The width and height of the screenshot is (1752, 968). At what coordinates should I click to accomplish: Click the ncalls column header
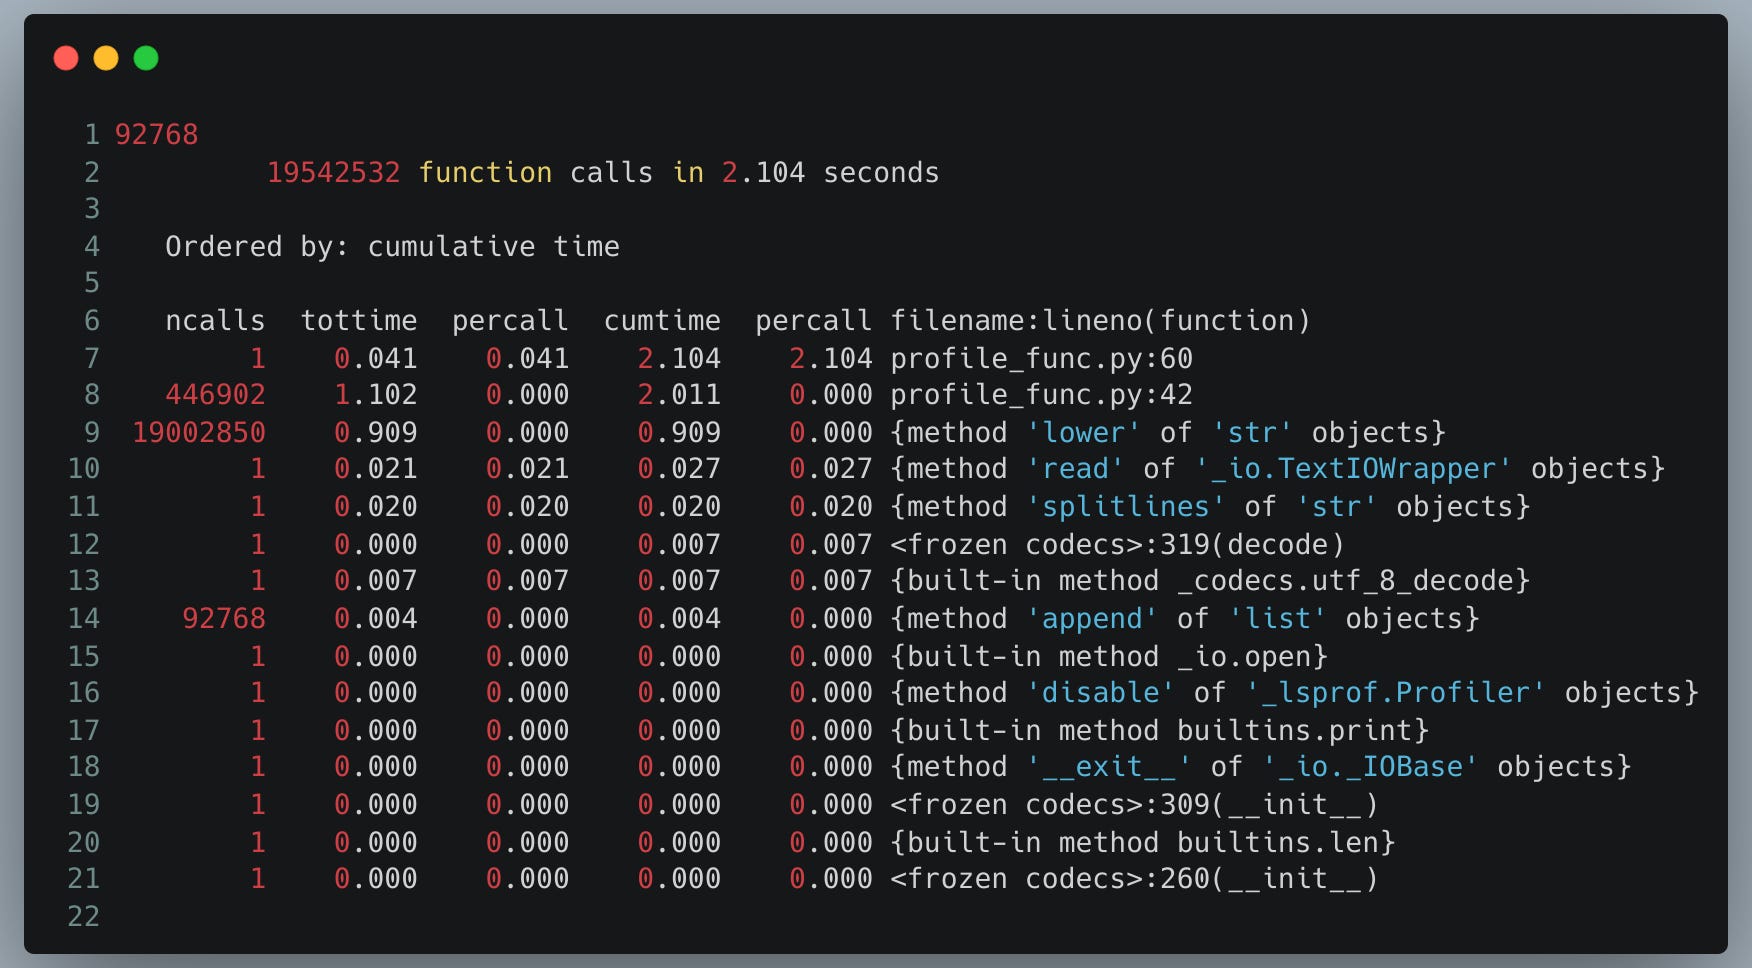(215, 321)
